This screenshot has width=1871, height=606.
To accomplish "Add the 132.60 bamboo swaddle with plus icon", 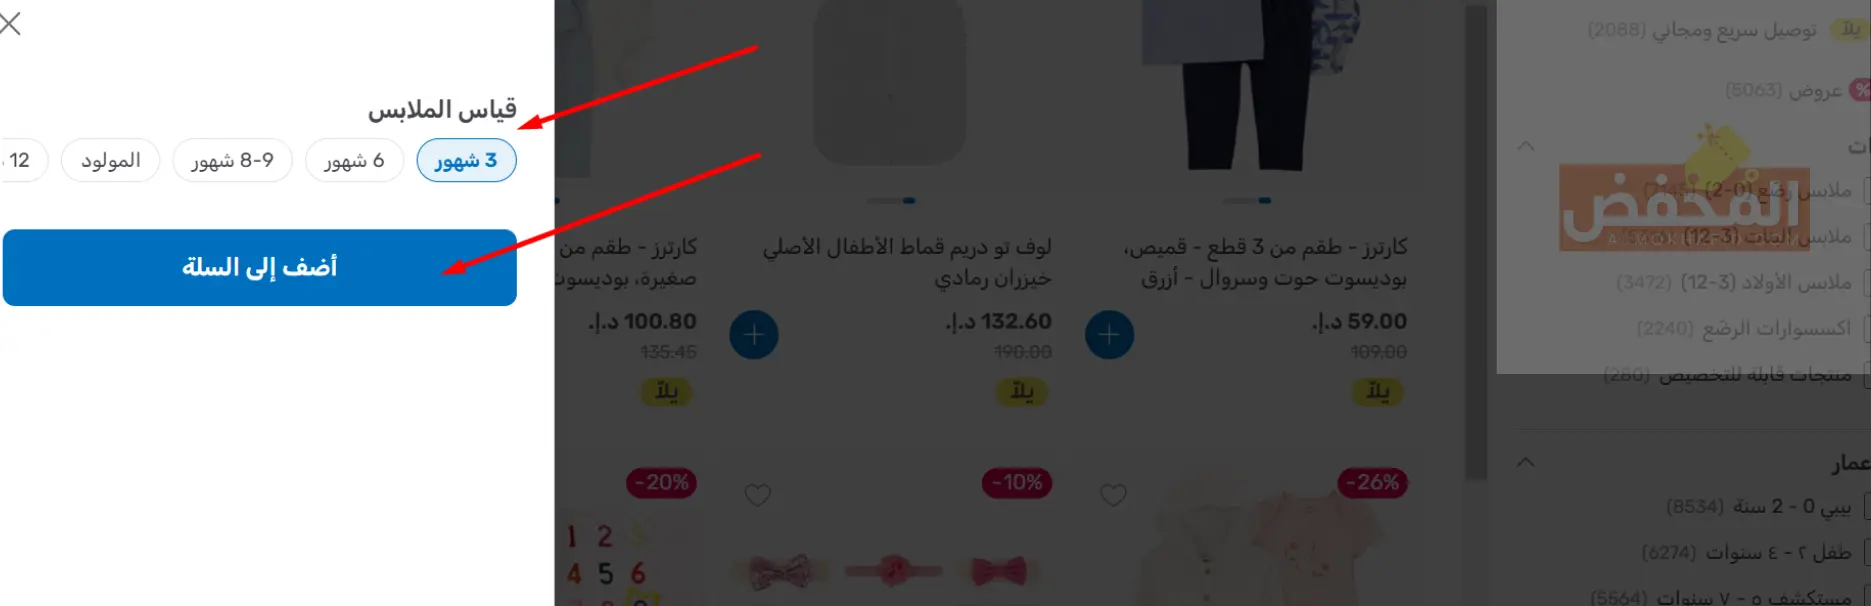I will pos(754,334).
